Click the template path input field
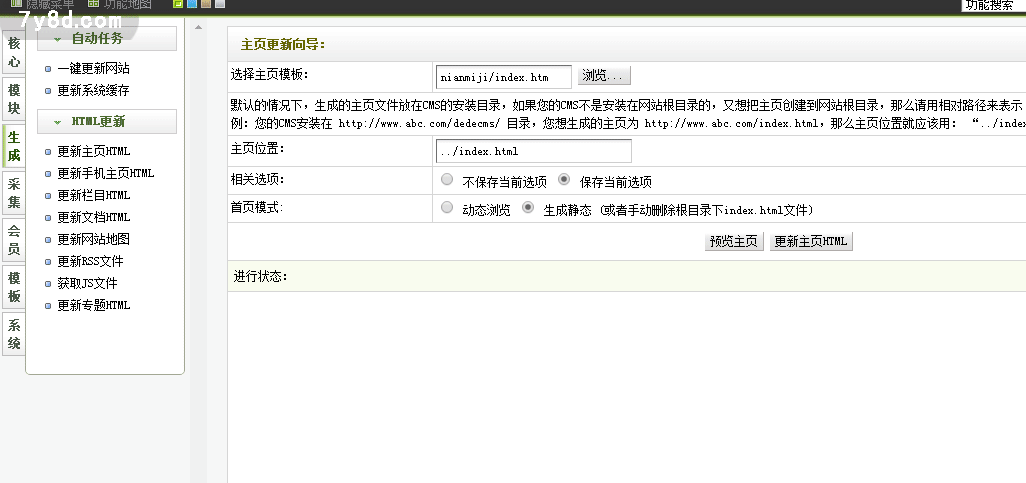The height and width of the screenshot is (483, 1026). click(504, 77)
